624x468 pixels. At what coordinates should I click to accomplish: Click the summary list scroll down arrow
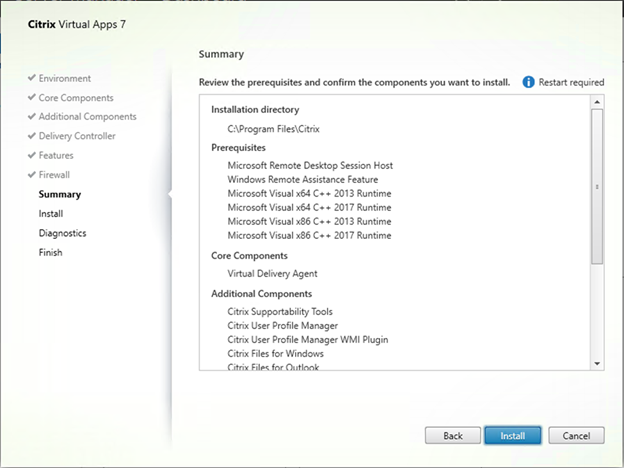pyautogui.click(x=597, y=363)
